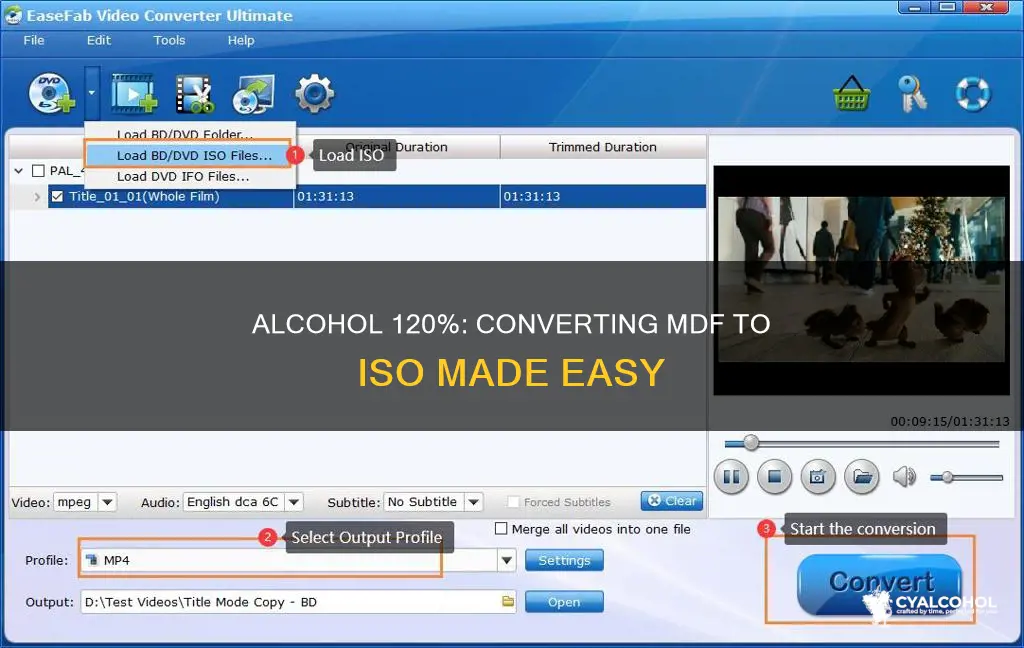Screen dimensions: 1024x648
Task: Click the green shopping basket icon
Action: tap(852, 93)
